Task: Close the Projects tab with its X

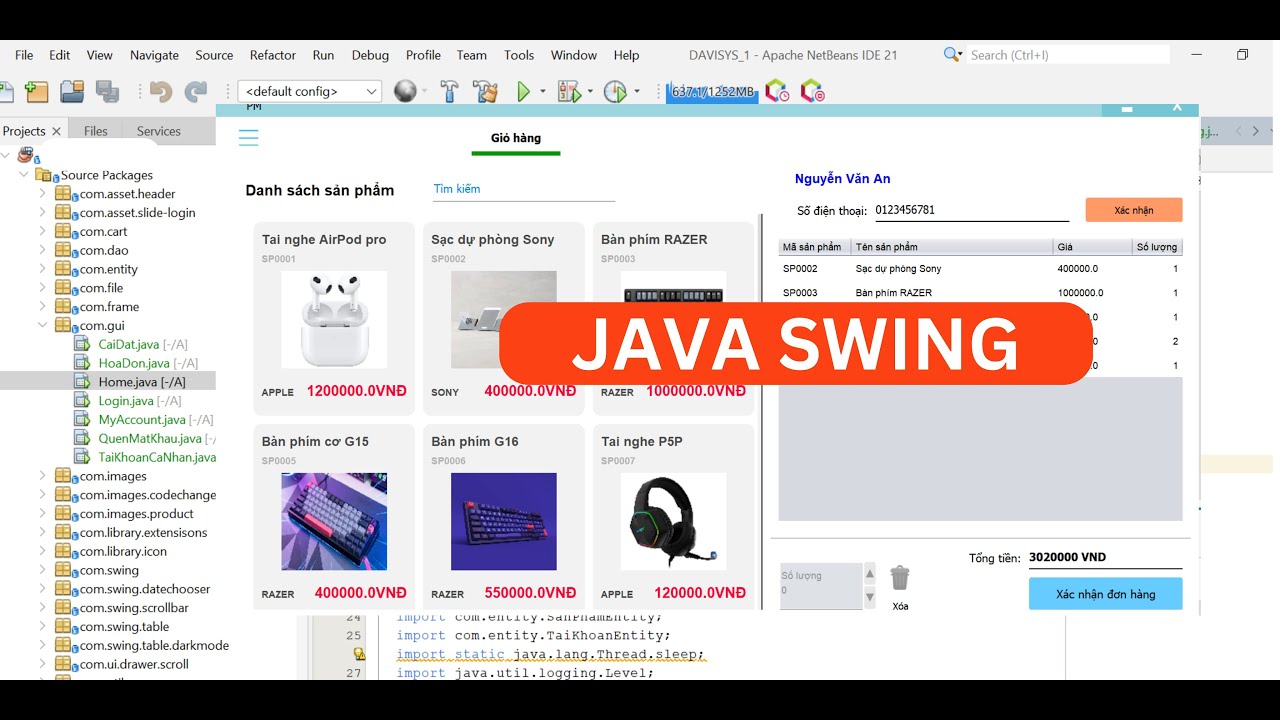Action: (56, 131)
